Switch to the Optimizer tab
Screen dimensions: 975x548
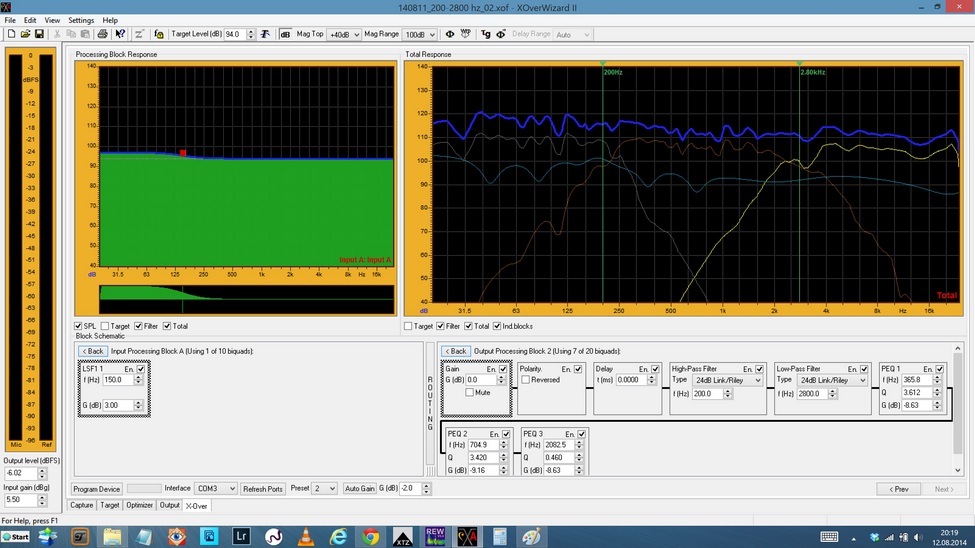tap(139, 505)
